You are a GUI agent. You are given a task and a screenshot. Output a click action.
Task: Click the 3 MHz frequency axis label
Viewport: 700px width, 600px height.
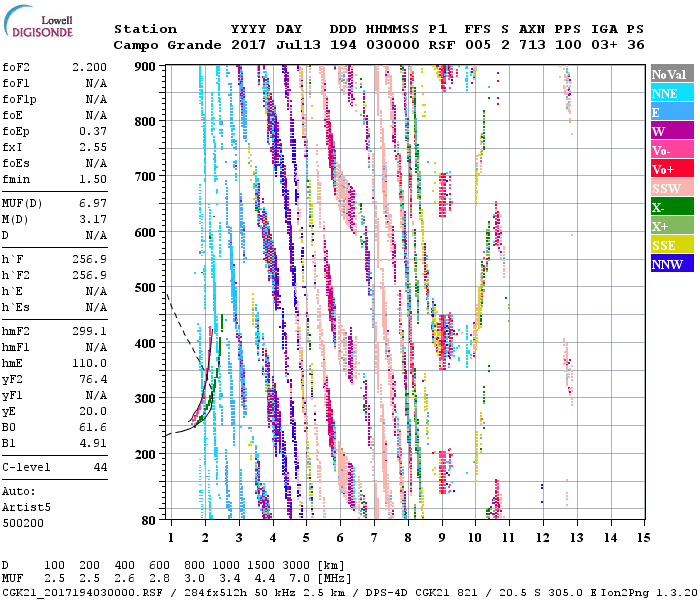tap(239, 538)
